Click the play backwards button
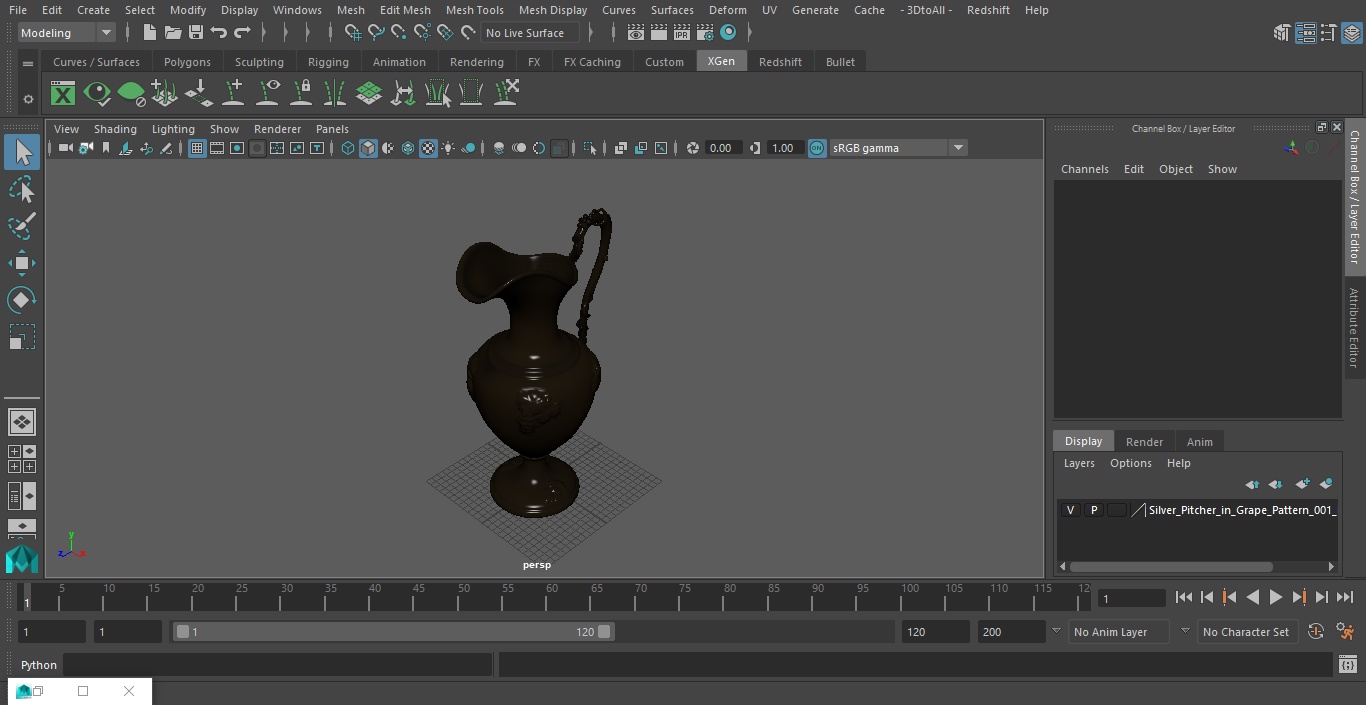The height and width of the screenshot is (705, 1366). coord(1252,597)
